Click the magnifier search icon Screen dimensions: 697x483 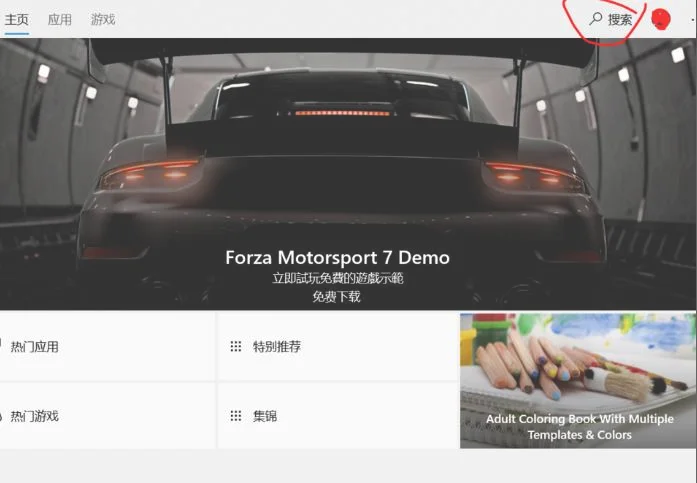point(595,19)
